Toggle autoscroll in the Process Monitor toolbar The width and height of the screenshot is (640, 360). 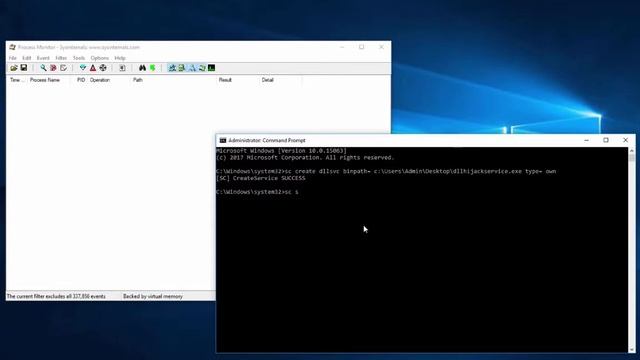(53, 68)
